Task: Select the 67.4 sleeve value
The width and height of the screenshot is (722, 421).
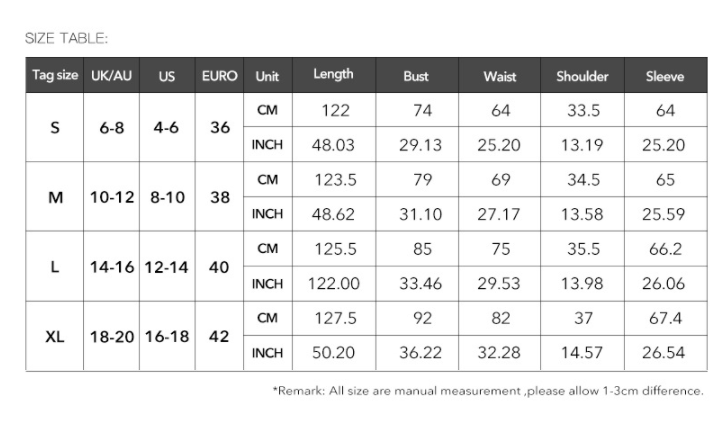Action: click(665, 319)
